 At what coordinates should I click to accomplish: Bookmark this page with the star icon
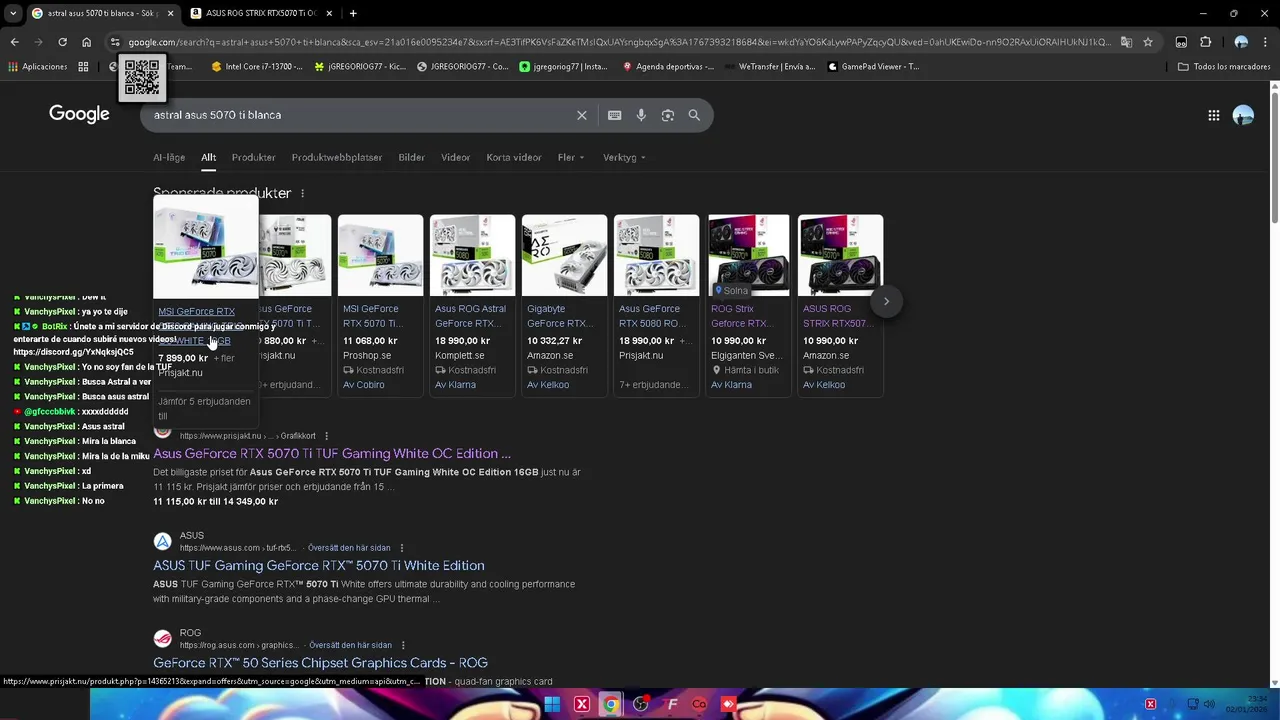1148,42
